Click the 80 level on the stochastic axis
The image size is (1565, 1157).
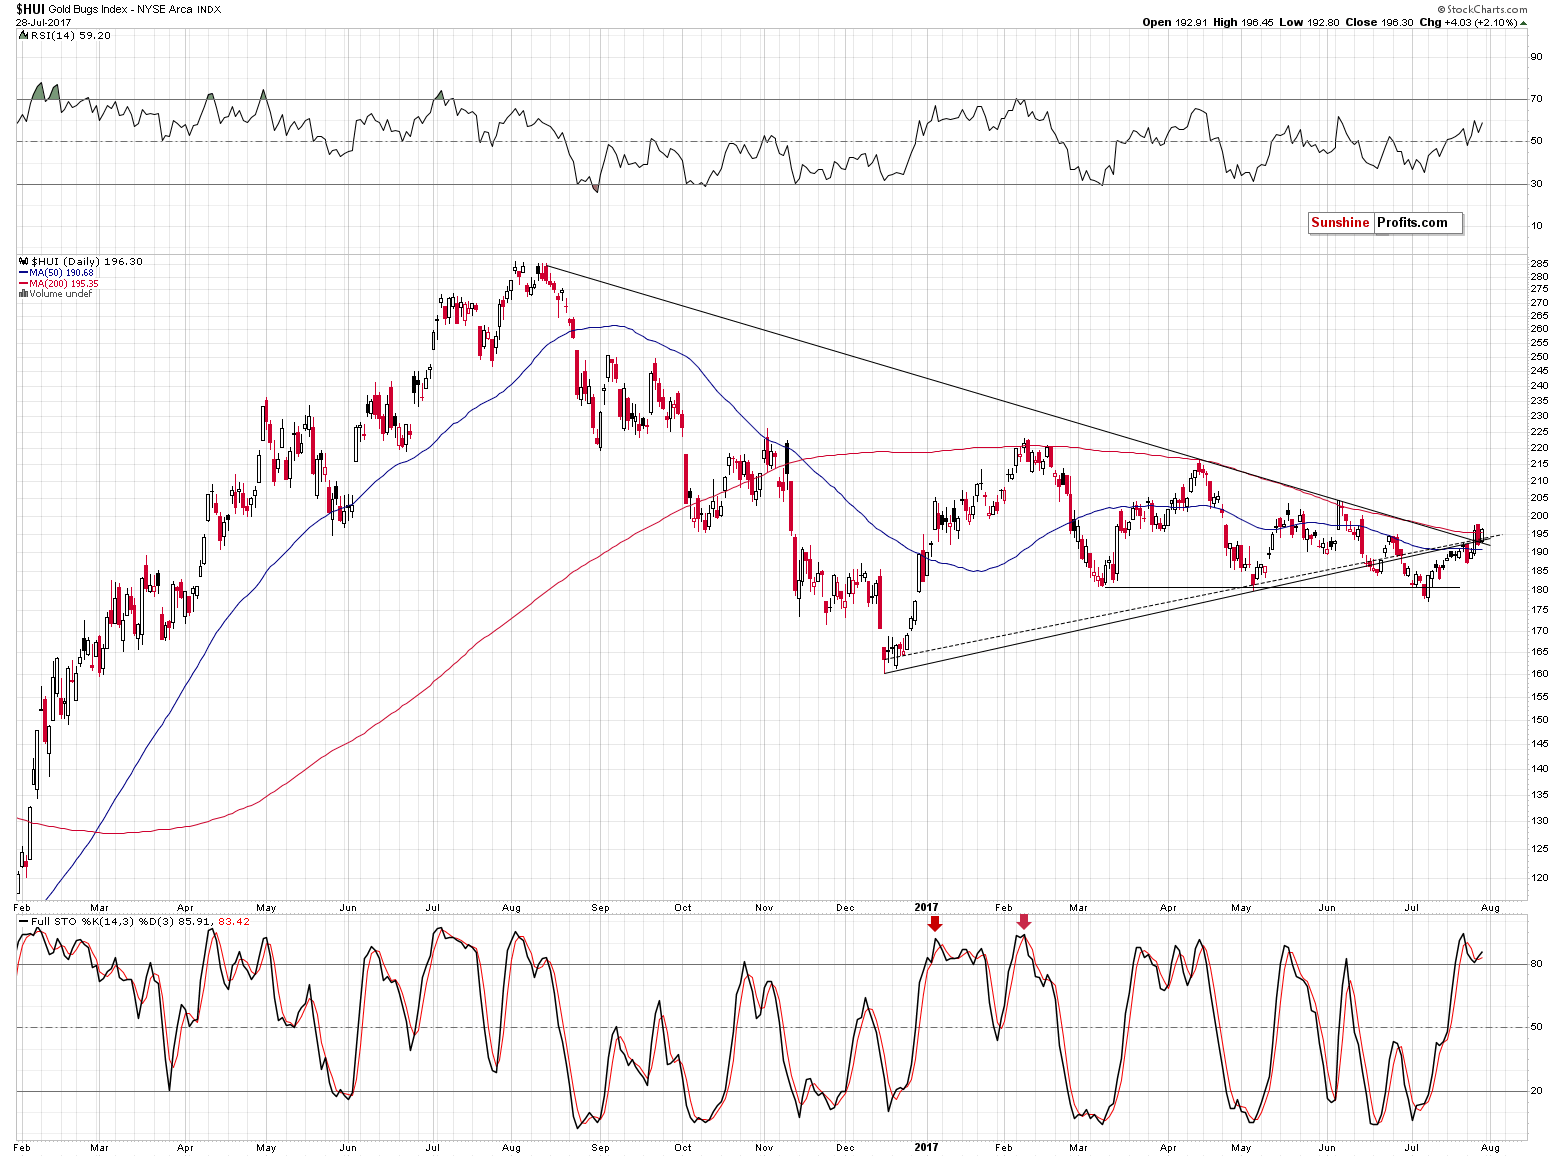1536,964
